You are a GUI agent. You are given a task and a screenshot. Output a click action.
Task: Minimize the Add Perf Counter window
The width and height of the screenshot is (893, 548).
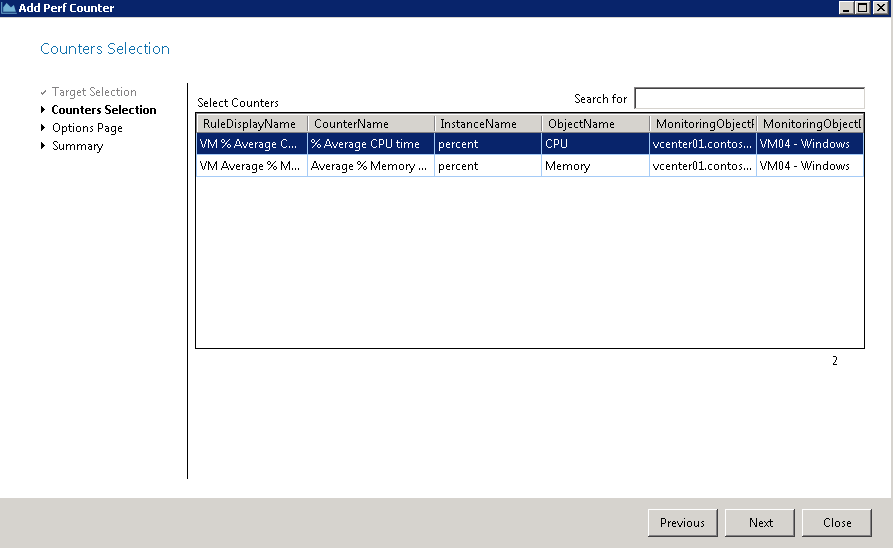(846, 8)
